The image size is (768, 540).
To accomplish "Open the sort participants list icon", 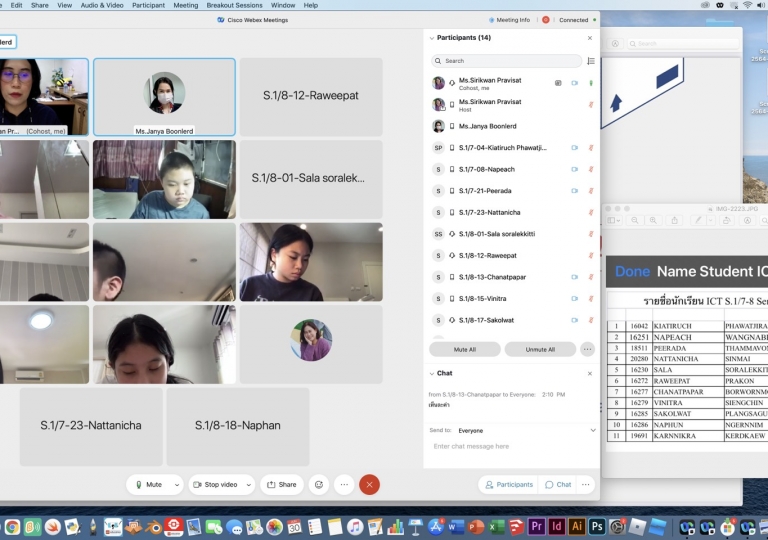I will [591, 61].
